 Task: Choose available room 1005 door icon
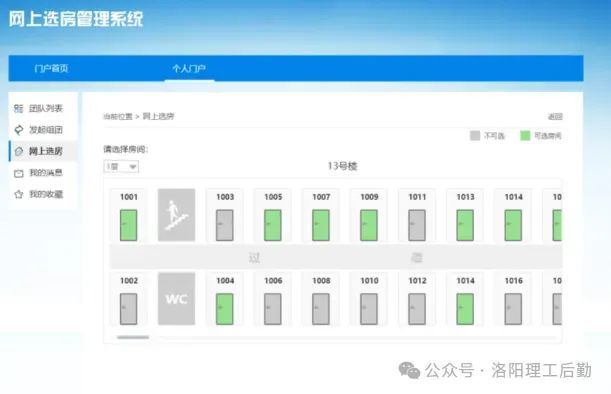pyautogui.click(x=273, y=225)
